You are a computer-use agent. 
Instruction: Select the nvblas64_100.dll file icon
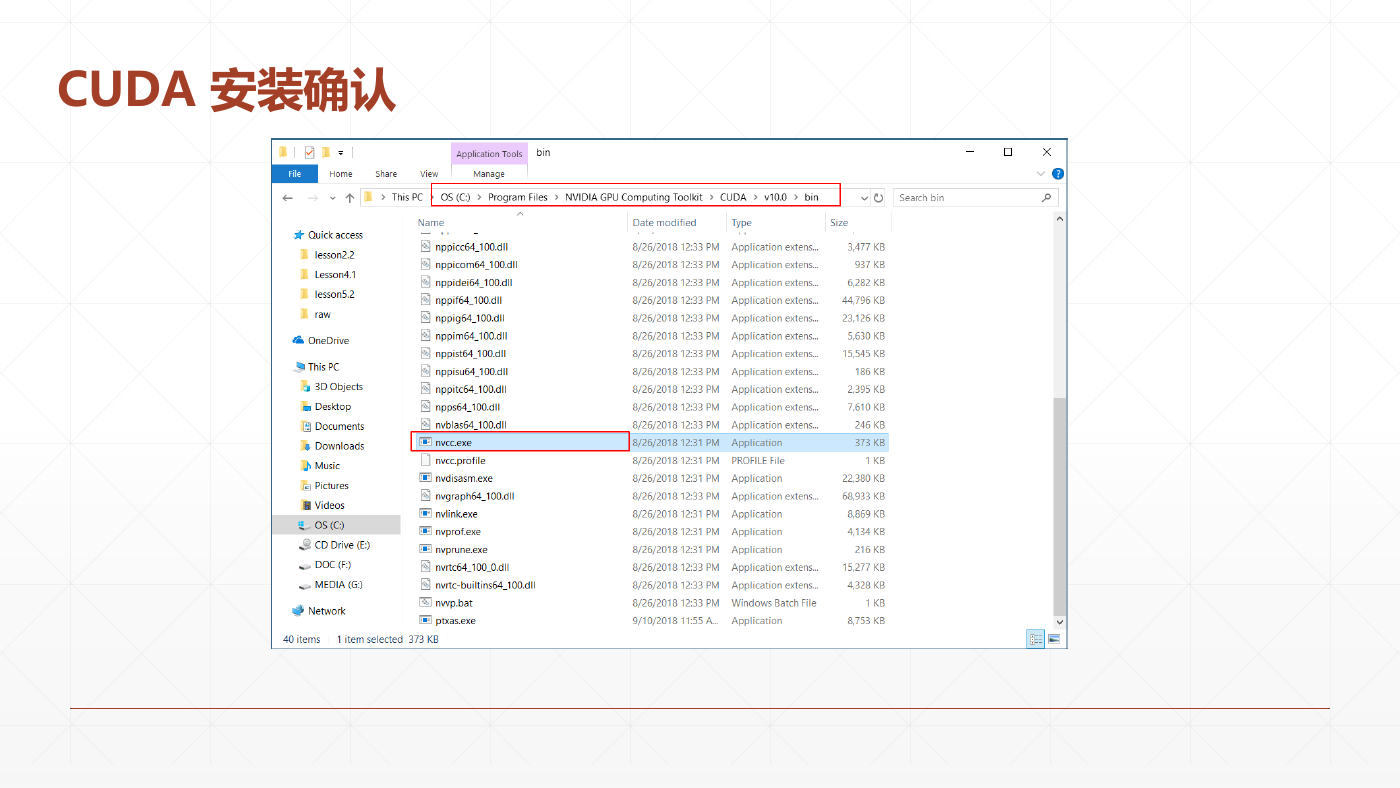426,425
